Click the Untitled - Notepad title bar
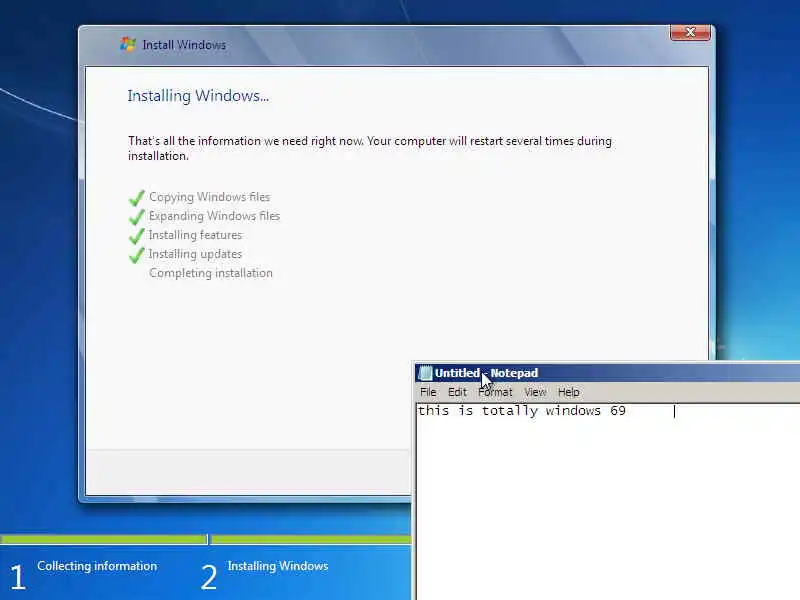This screenshot has width=800, height=600. [x=607, y=373]
